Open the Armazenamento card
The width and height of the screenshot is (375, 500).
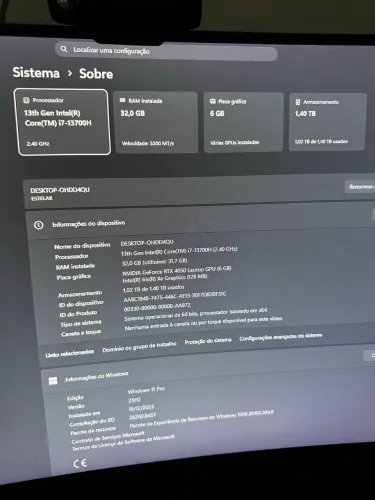[x=328, y=122]
